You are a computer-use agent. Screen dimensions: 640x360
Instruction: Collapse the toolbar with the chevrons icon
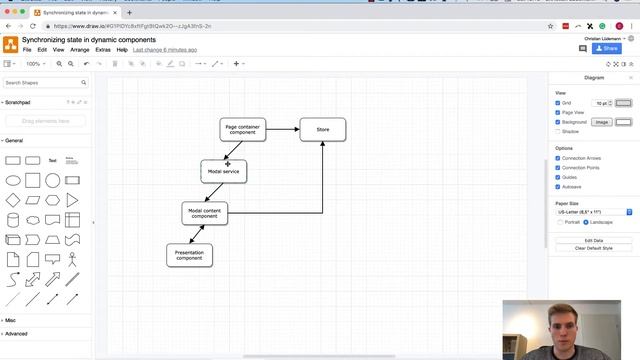click(x=631, y=64)
